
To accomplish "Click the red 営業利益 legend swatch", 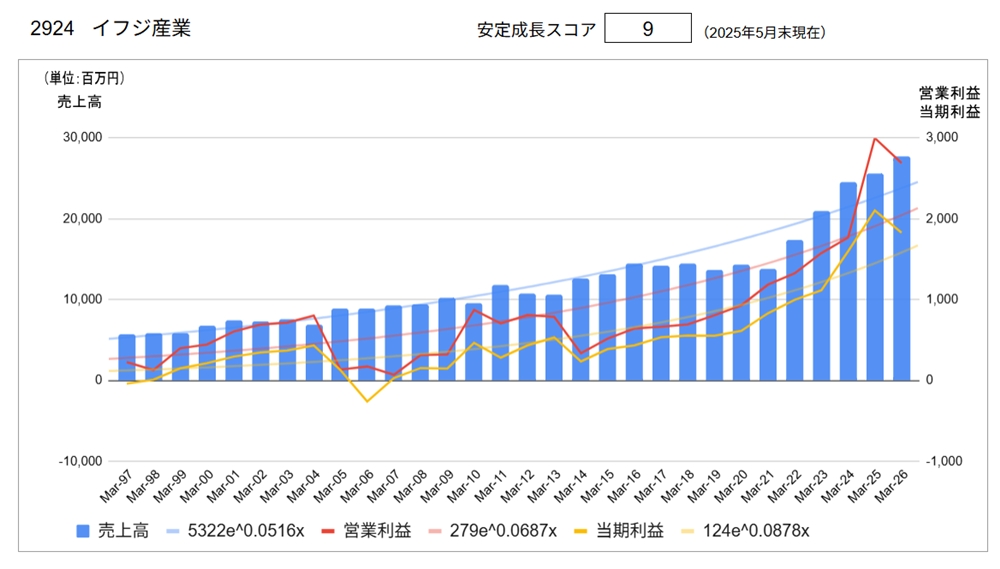I will click(328, 531).
